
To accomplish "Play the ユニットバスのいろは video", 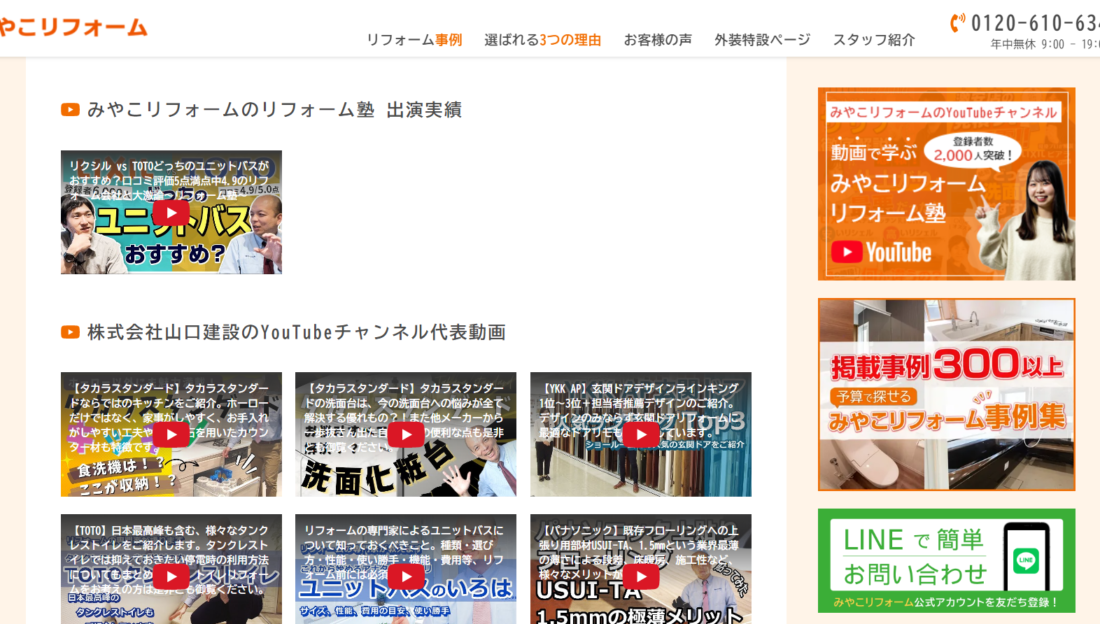I will point(405,576).
